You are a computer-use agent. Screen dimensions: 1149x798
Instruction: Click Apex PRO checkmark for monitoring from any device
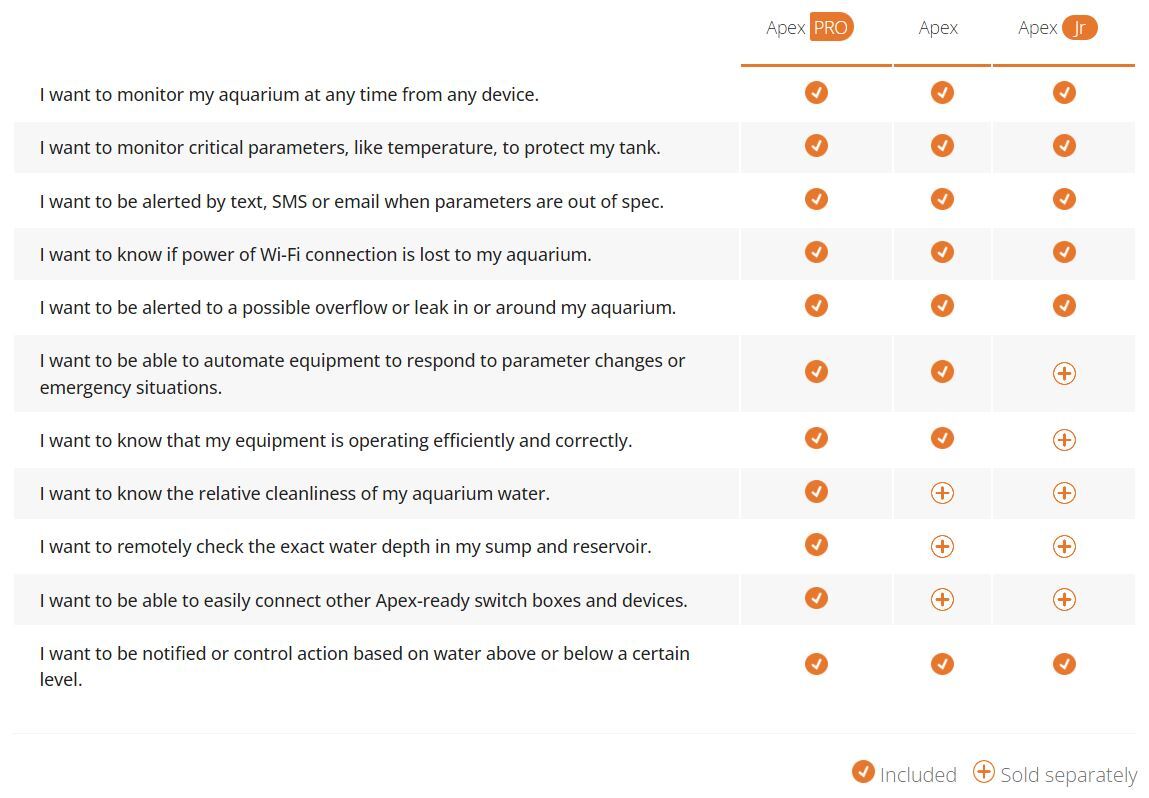click(816, 93)
